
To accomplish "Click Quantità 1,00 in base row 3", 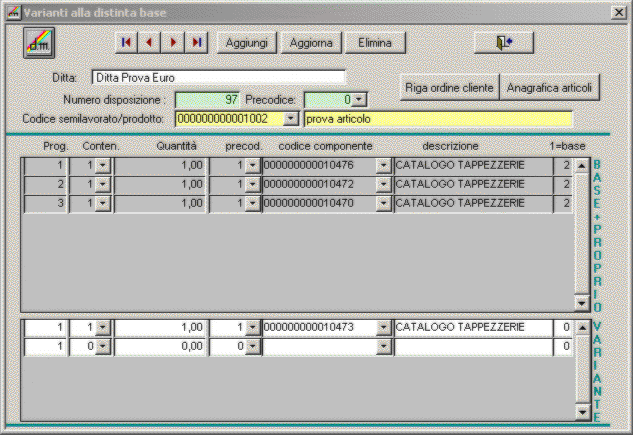I will click(x=160, y=203).
